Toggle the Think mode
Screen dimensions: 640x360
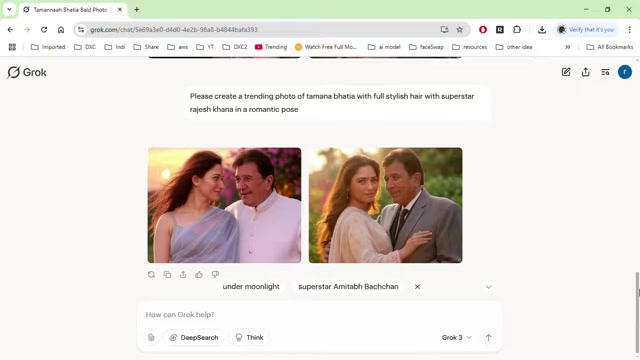click(x=249, y=338)
